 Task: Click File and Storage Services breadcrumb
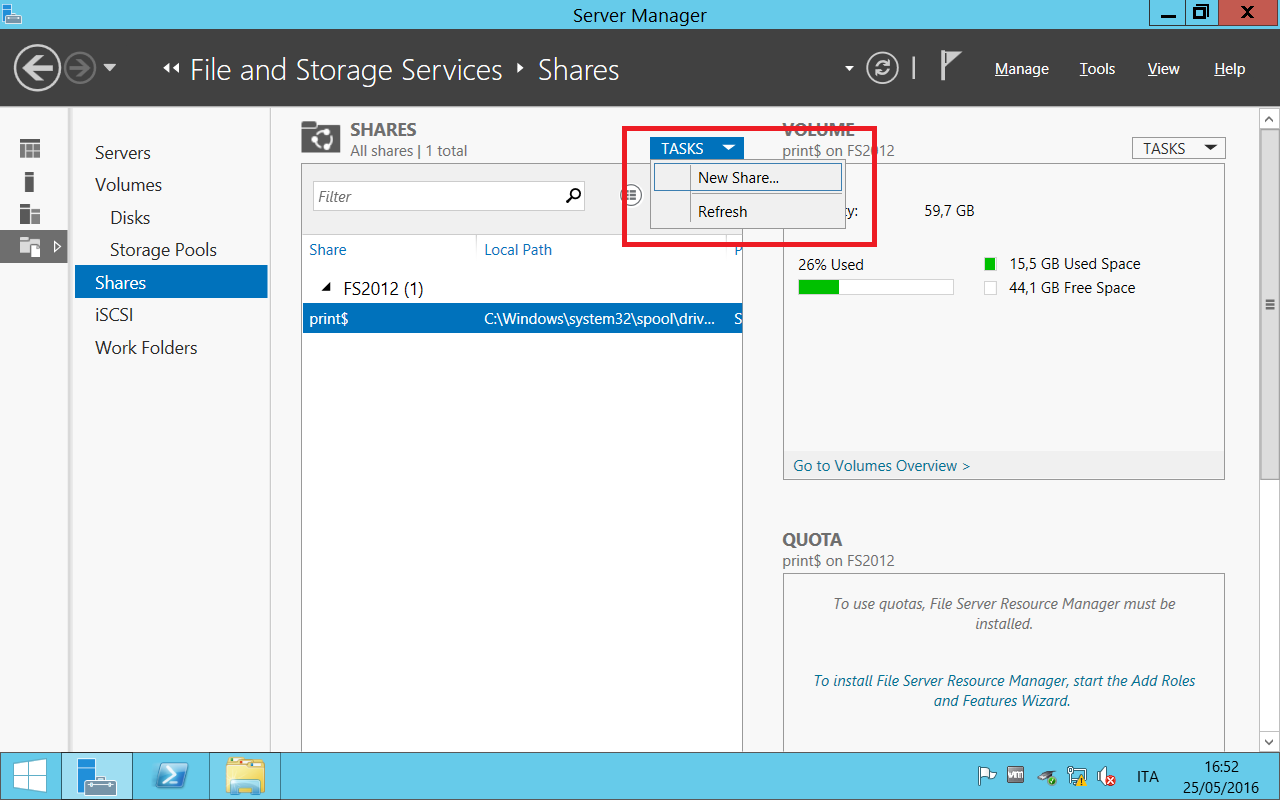[x=346, y=69]
